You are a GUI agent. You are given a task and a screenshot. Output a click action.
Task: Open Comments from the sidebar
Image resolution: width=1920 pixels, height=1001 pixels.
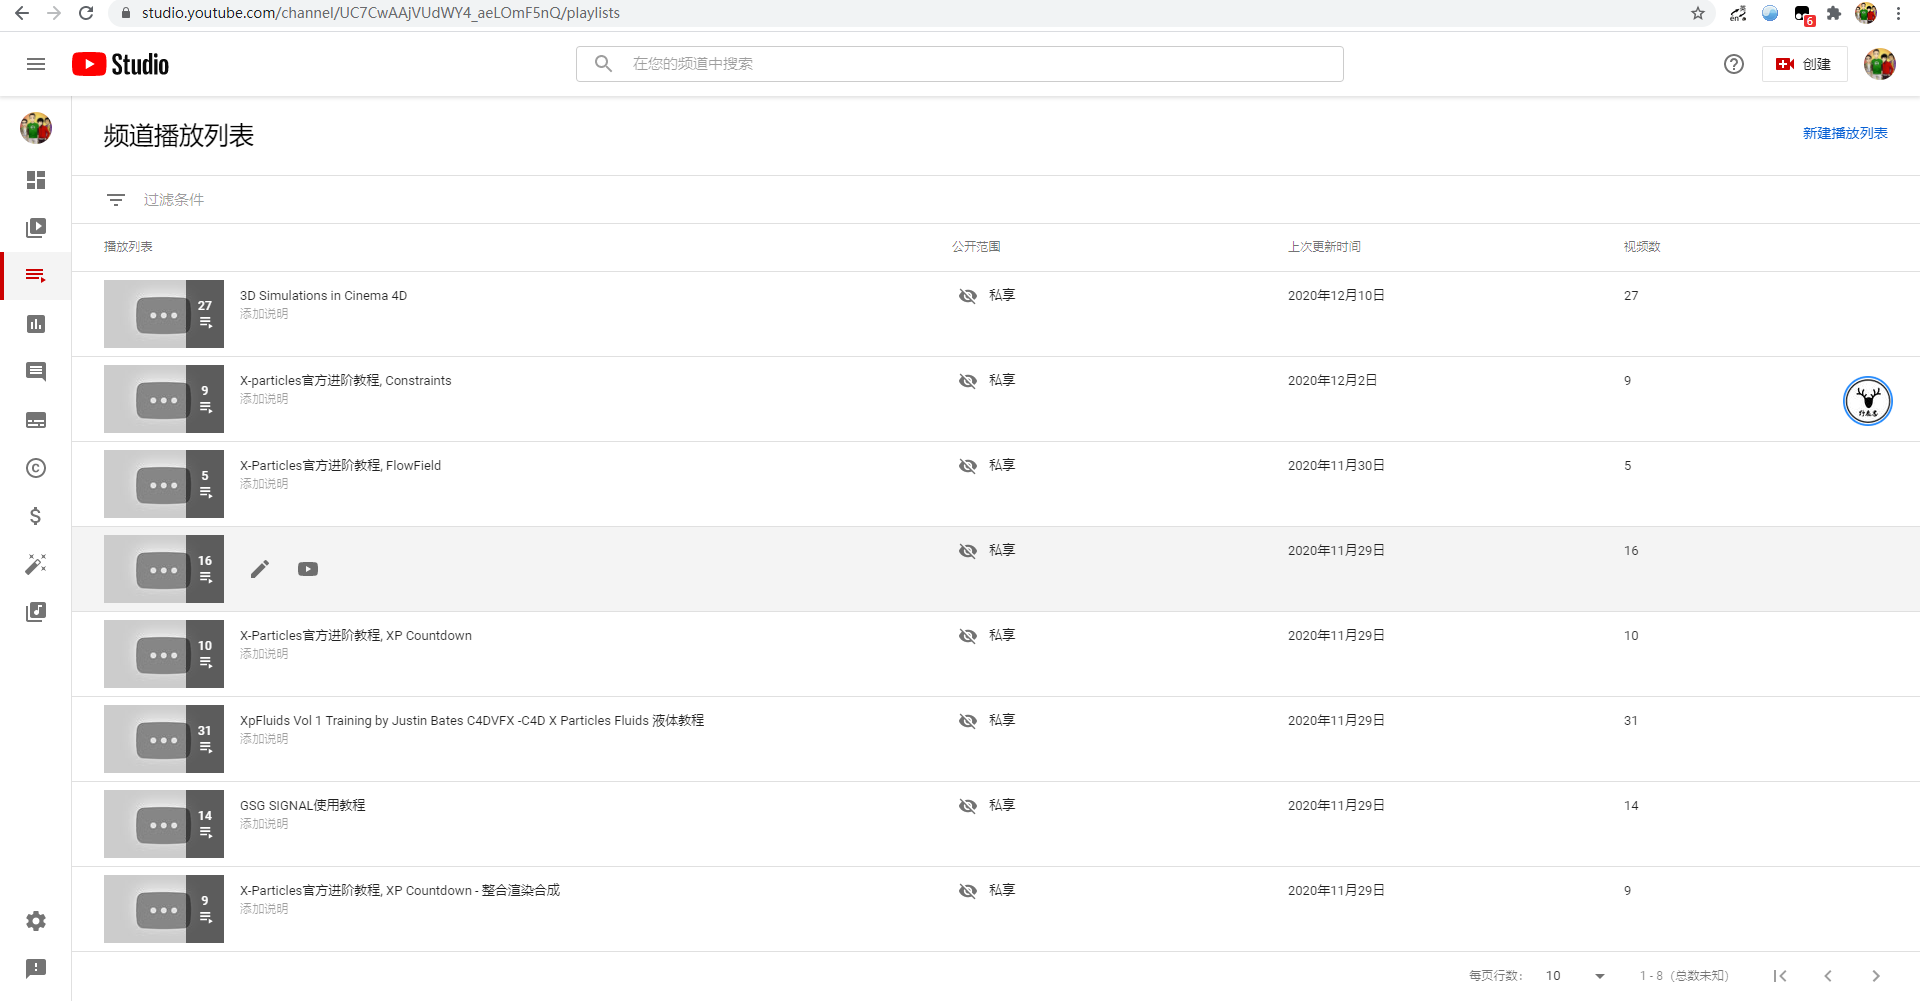[x=36, y=372]
